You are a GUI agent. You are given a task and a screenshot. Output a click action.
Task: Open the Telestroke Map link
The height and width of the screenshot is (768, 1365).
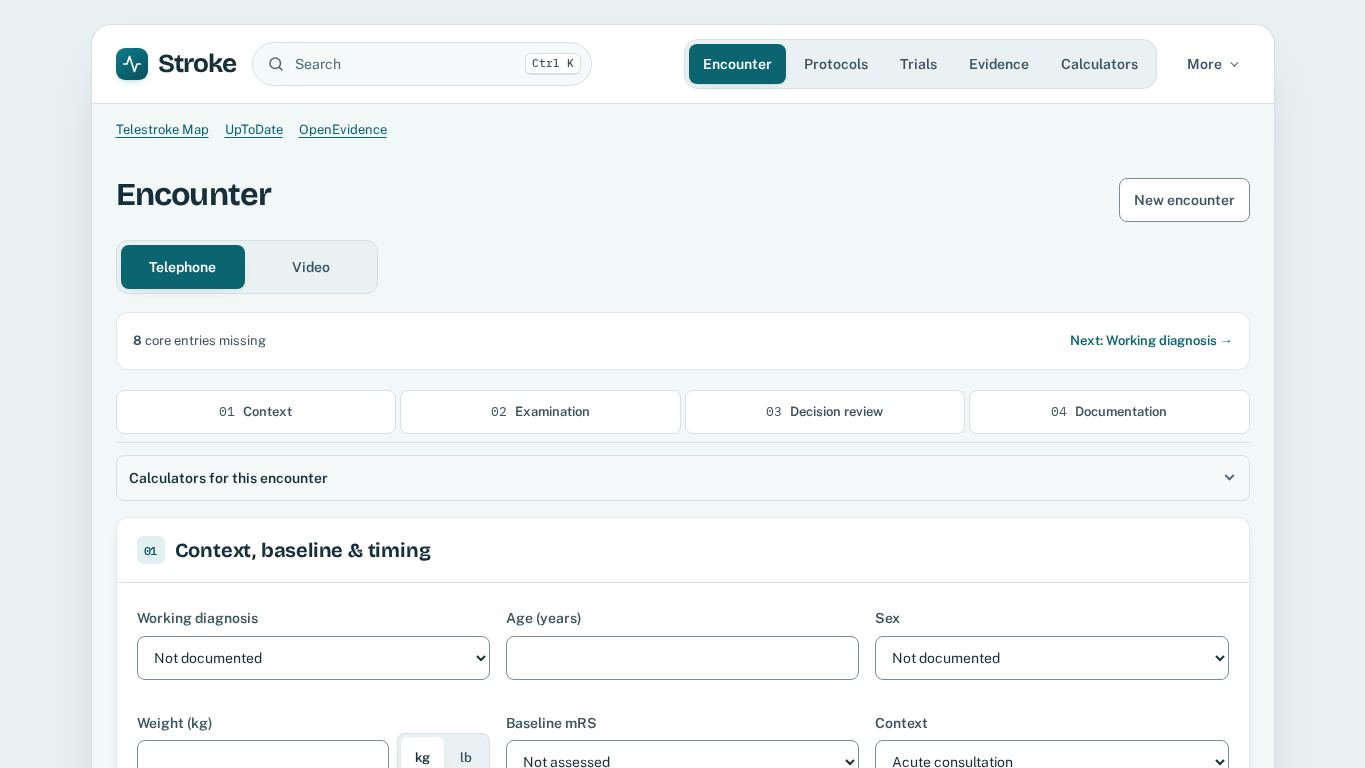pos(162,130)
